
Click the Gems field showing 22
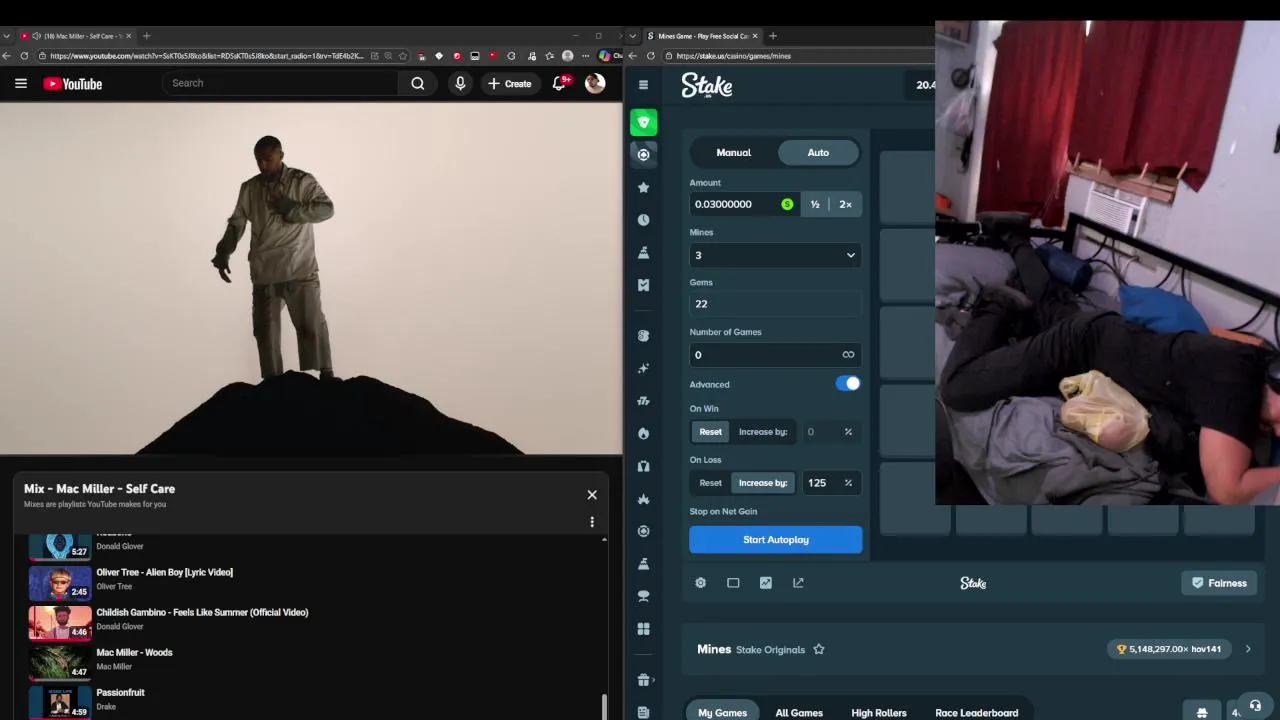point(775,304)
